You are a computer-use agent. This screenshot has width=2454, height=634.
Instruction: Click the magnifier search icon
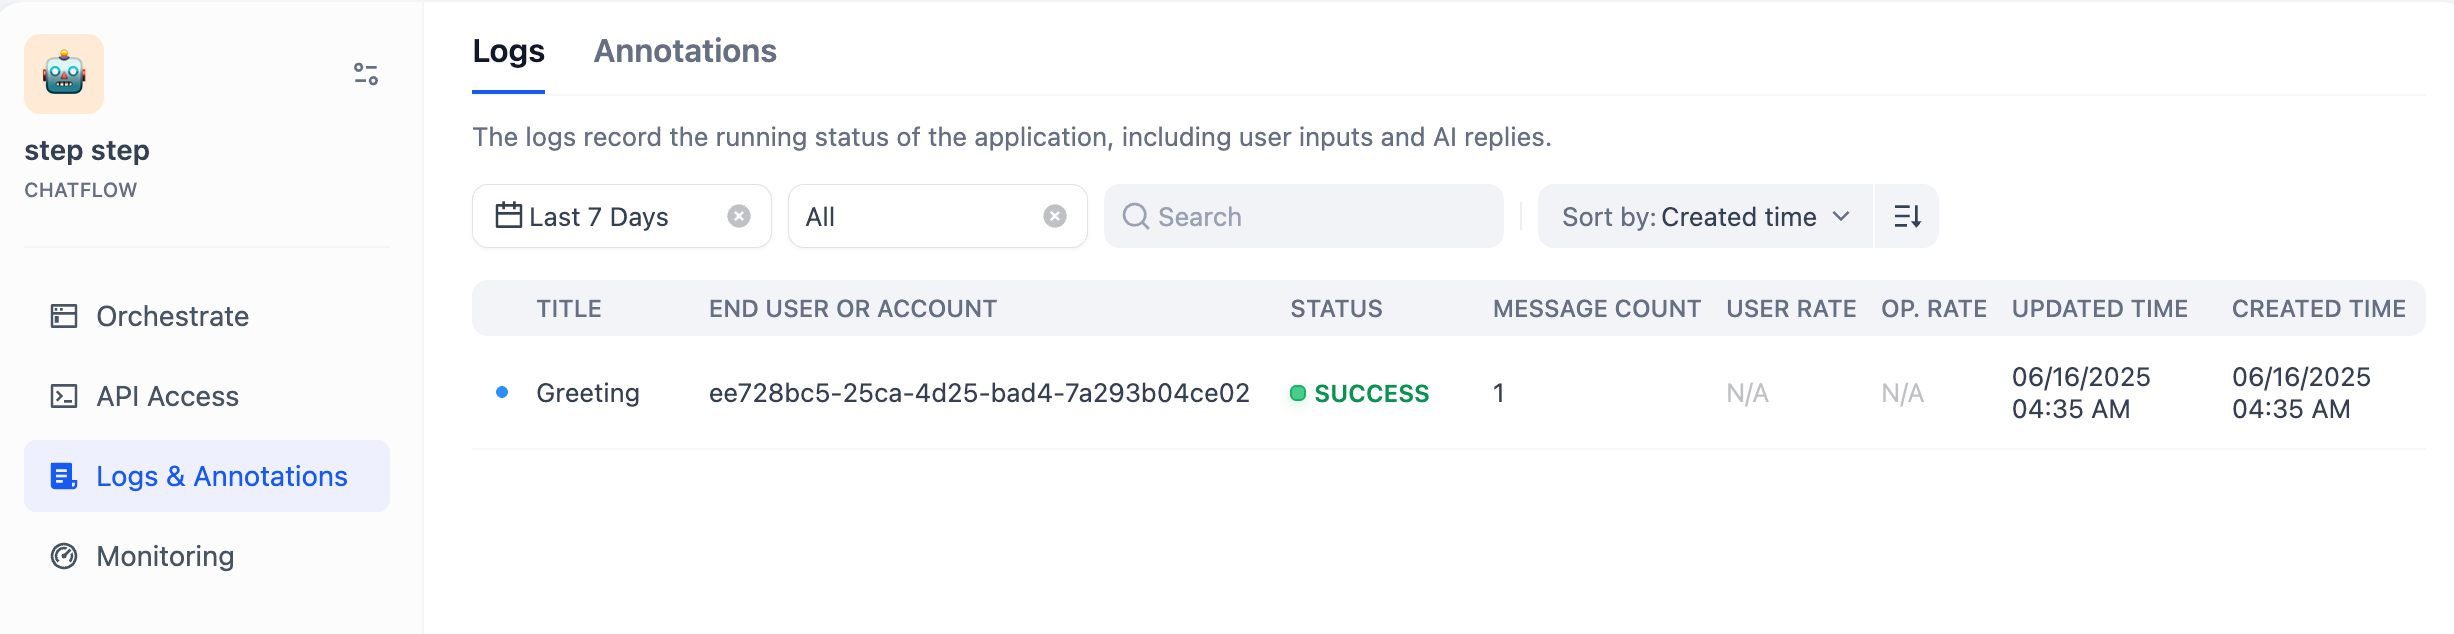pos(1135,216)
